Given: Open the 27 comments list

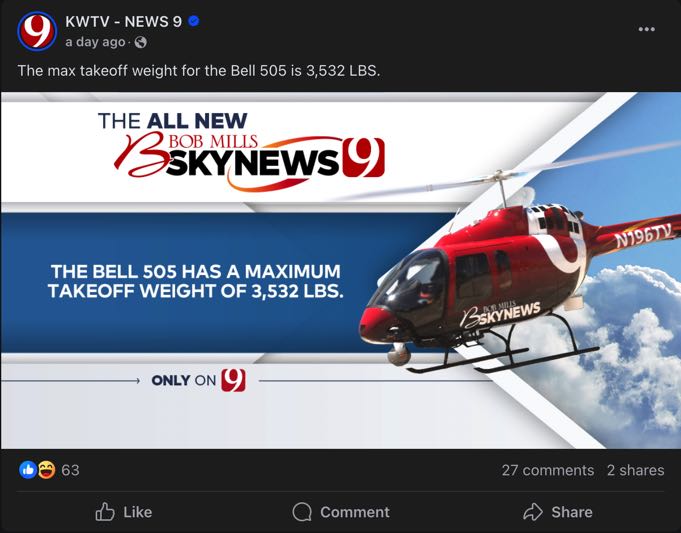Looking at the screenshot, I should [548, 470].
